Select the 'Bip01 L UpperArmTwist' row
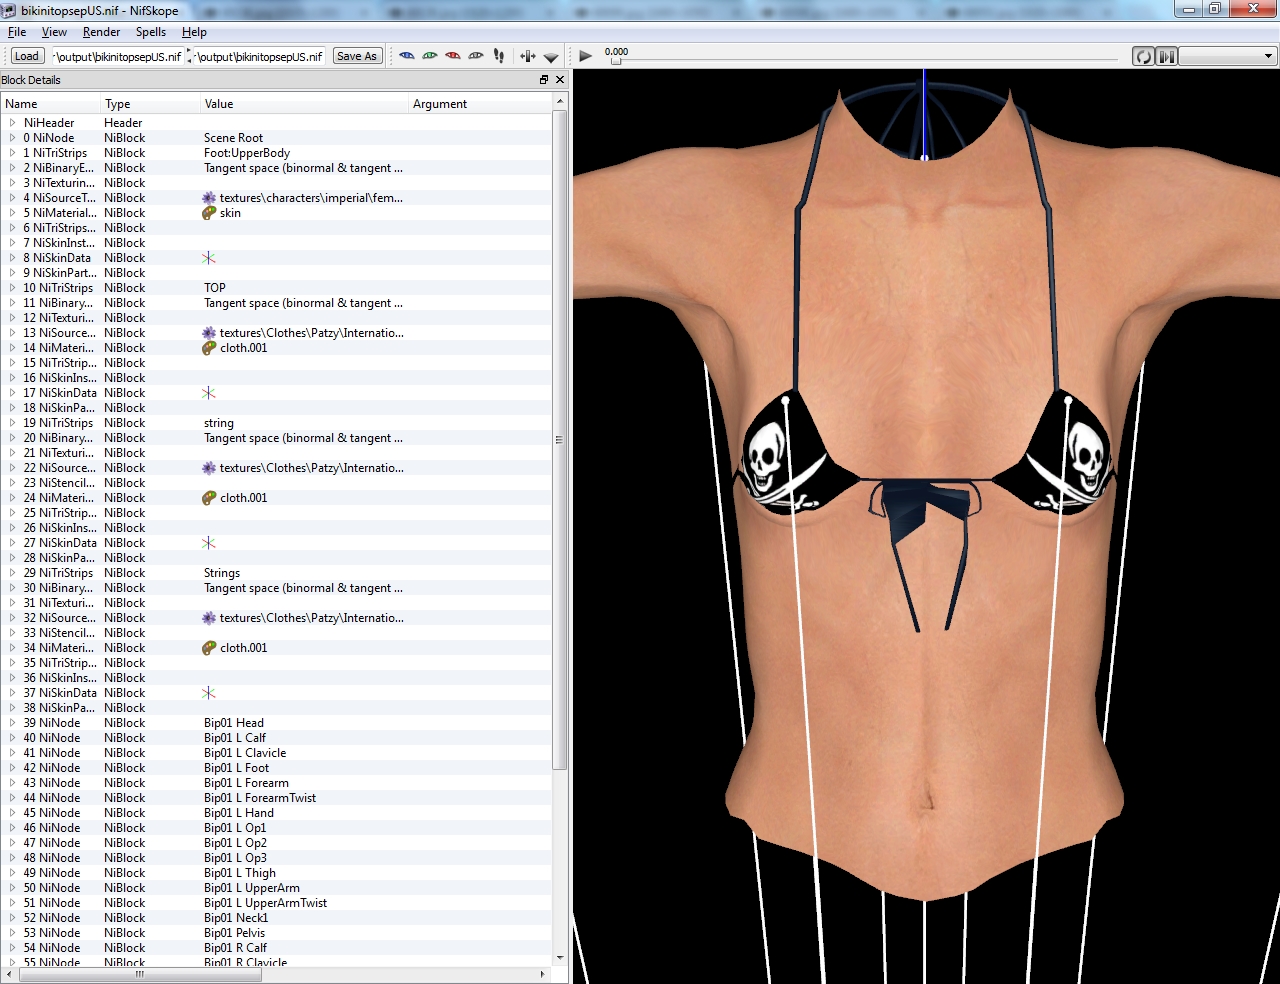 pyautogui.click(x=276, y=903)
